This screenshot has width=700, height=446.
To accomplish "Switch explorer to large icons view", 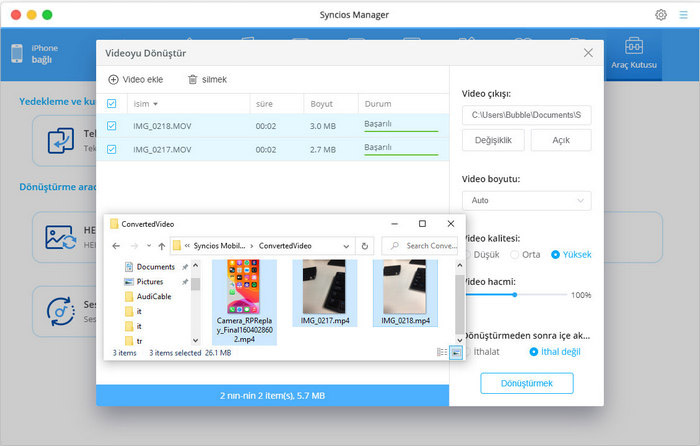I will click(456, 353).
